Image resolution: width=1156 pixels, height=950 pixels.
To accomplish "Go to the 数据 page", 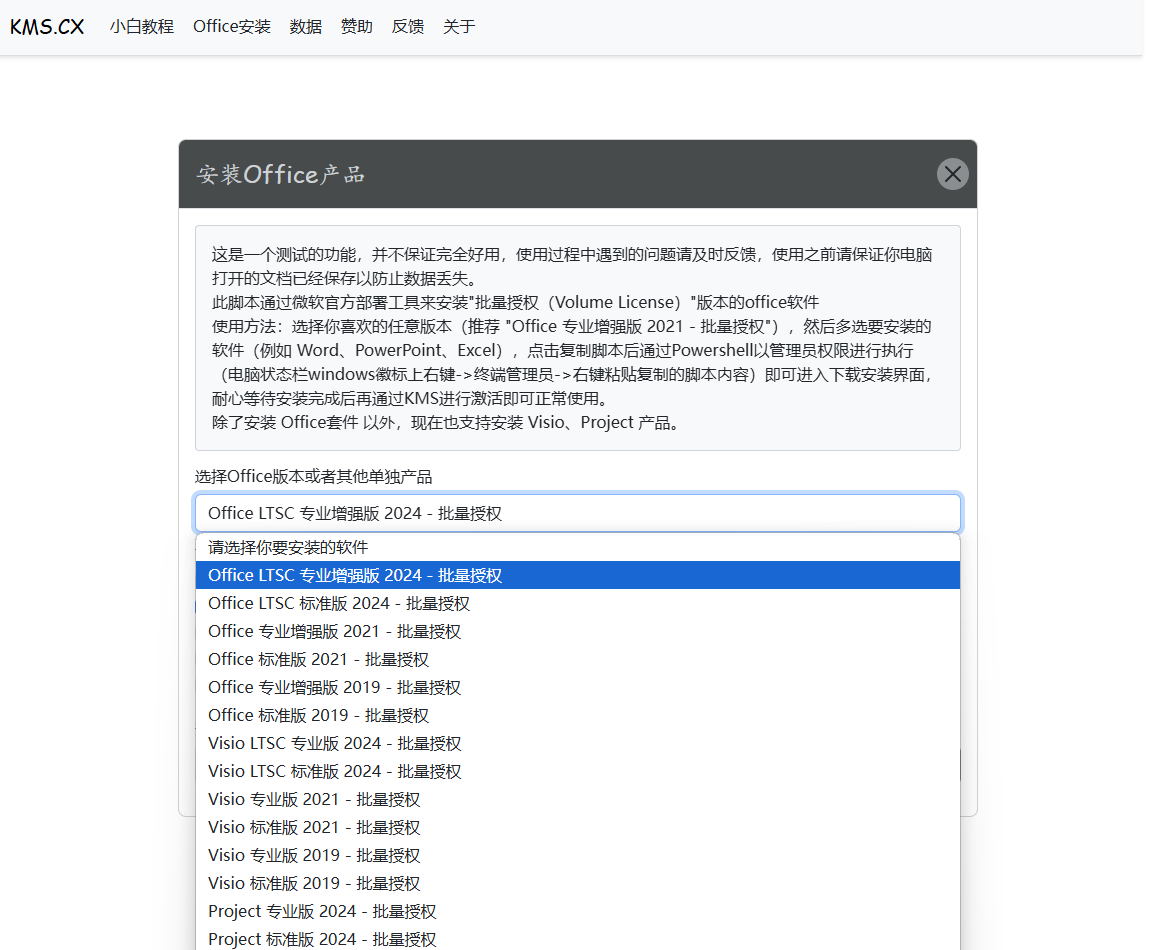I will coord(306,27).
